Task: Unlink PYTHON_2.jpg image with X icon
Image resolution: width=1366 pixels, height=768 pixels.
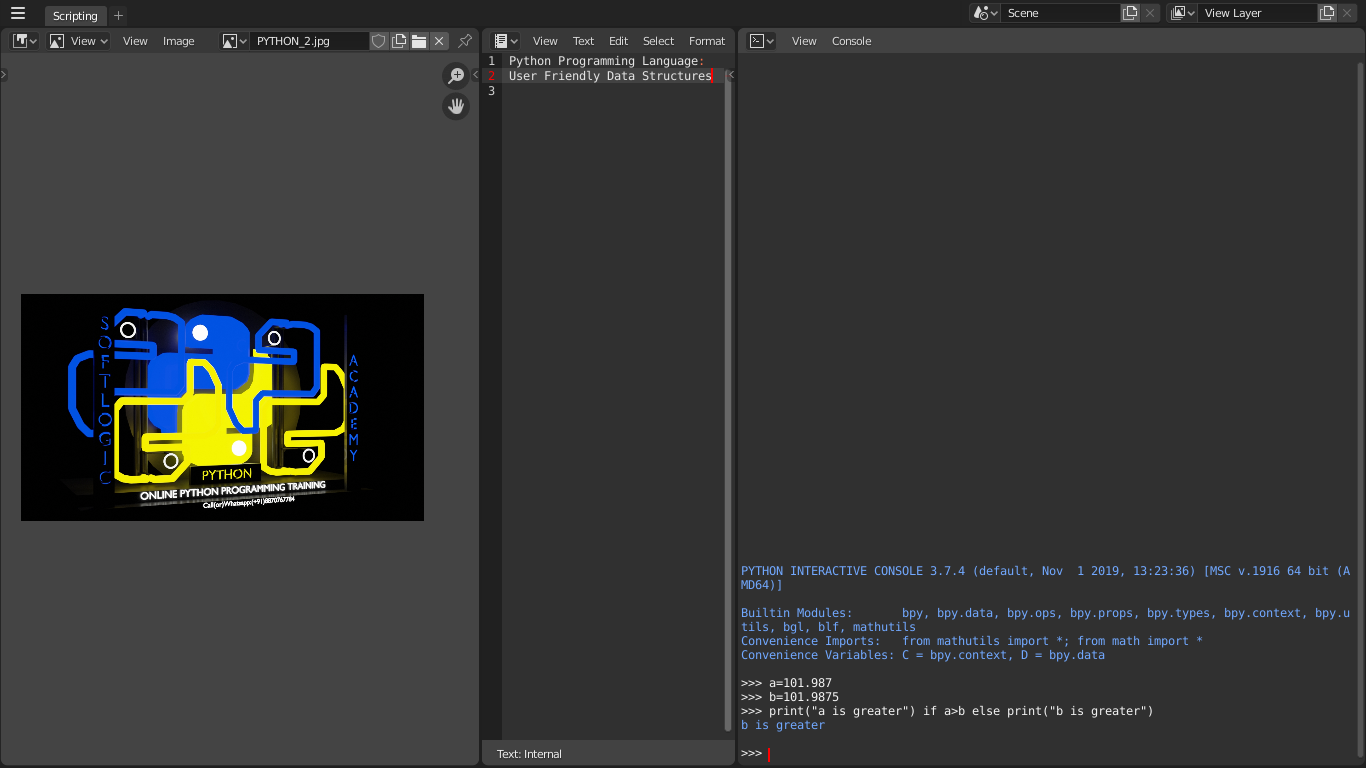Action: point(439,41)
